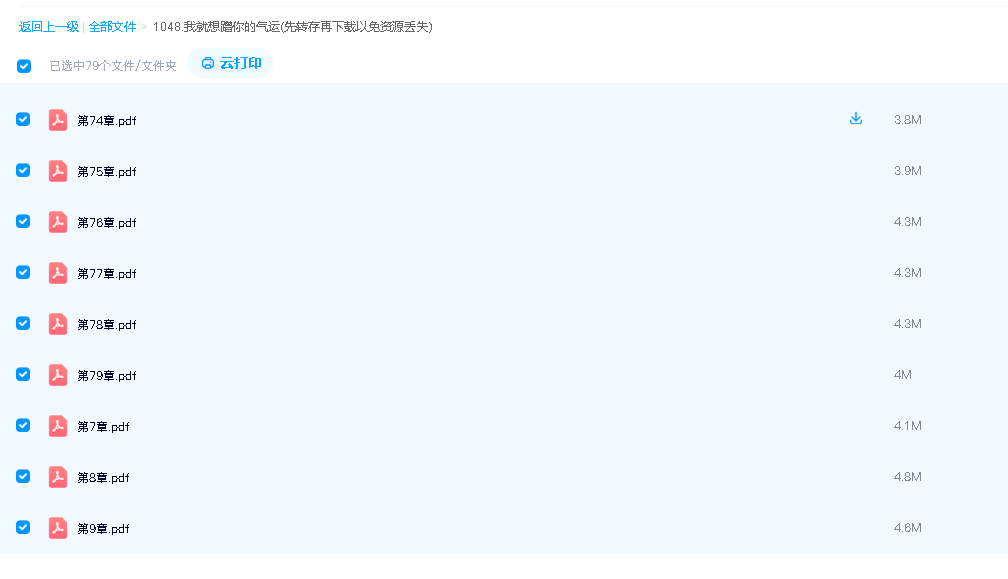
Task: Click the PDF icon of 第7章.pdf
Action: 58,426
